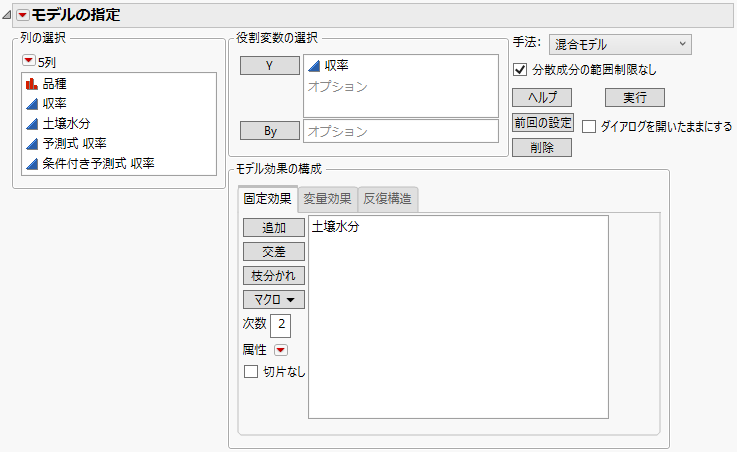Click the 枝分かれ button
The image size is (737, 452).
point(274,275)
